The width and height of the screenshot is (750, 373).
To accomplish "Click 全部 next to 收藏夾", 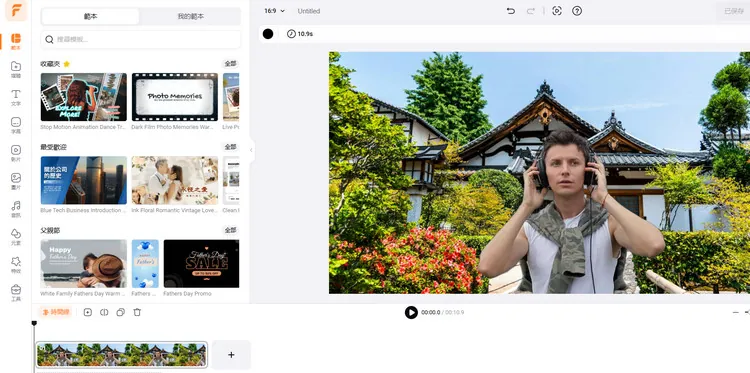I will click(231, 64).
